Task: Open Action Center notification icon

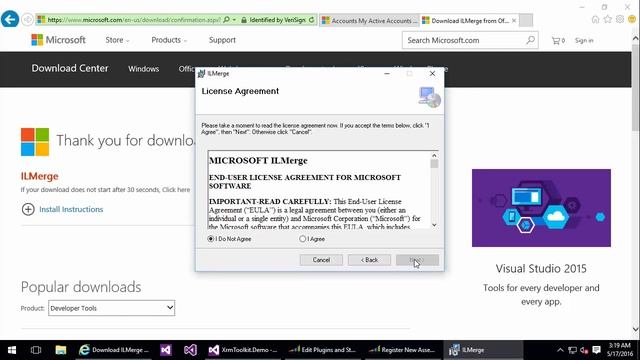Action: (596, 350)
